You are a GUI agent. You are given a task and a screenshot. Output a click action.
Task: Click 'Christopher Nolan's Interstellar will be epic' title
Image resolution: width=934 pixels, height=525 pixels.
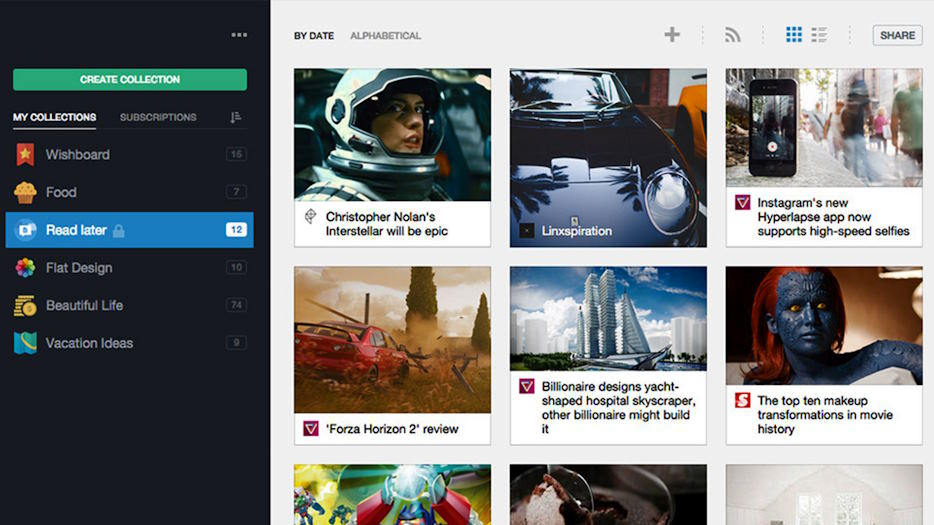pos(387,224)
